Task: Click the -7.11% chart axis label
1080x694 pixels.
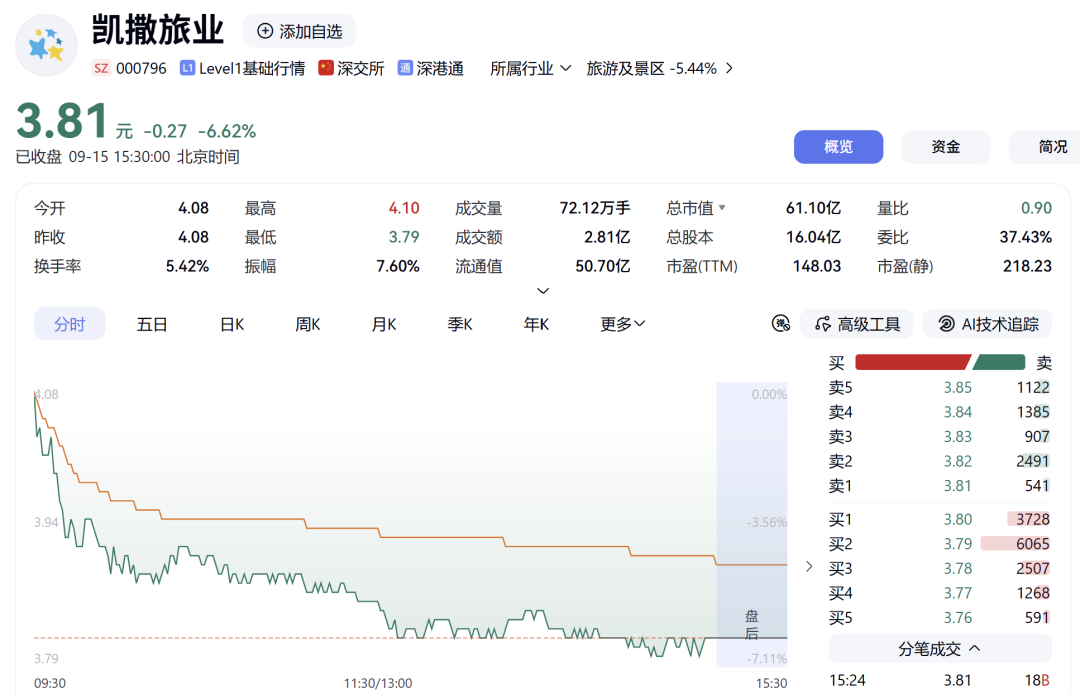Action: click(x=766, y=659)
